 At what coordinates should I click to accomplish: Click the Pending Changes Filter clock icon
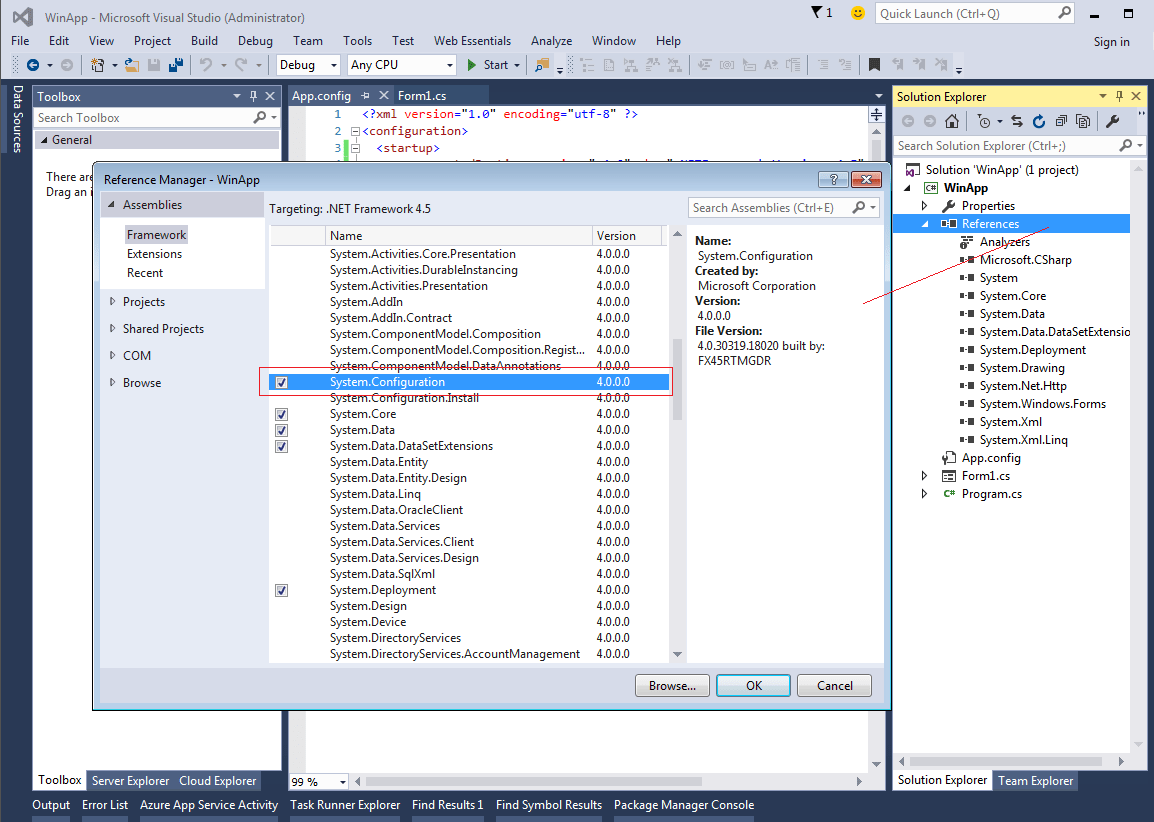coord(984,121)
